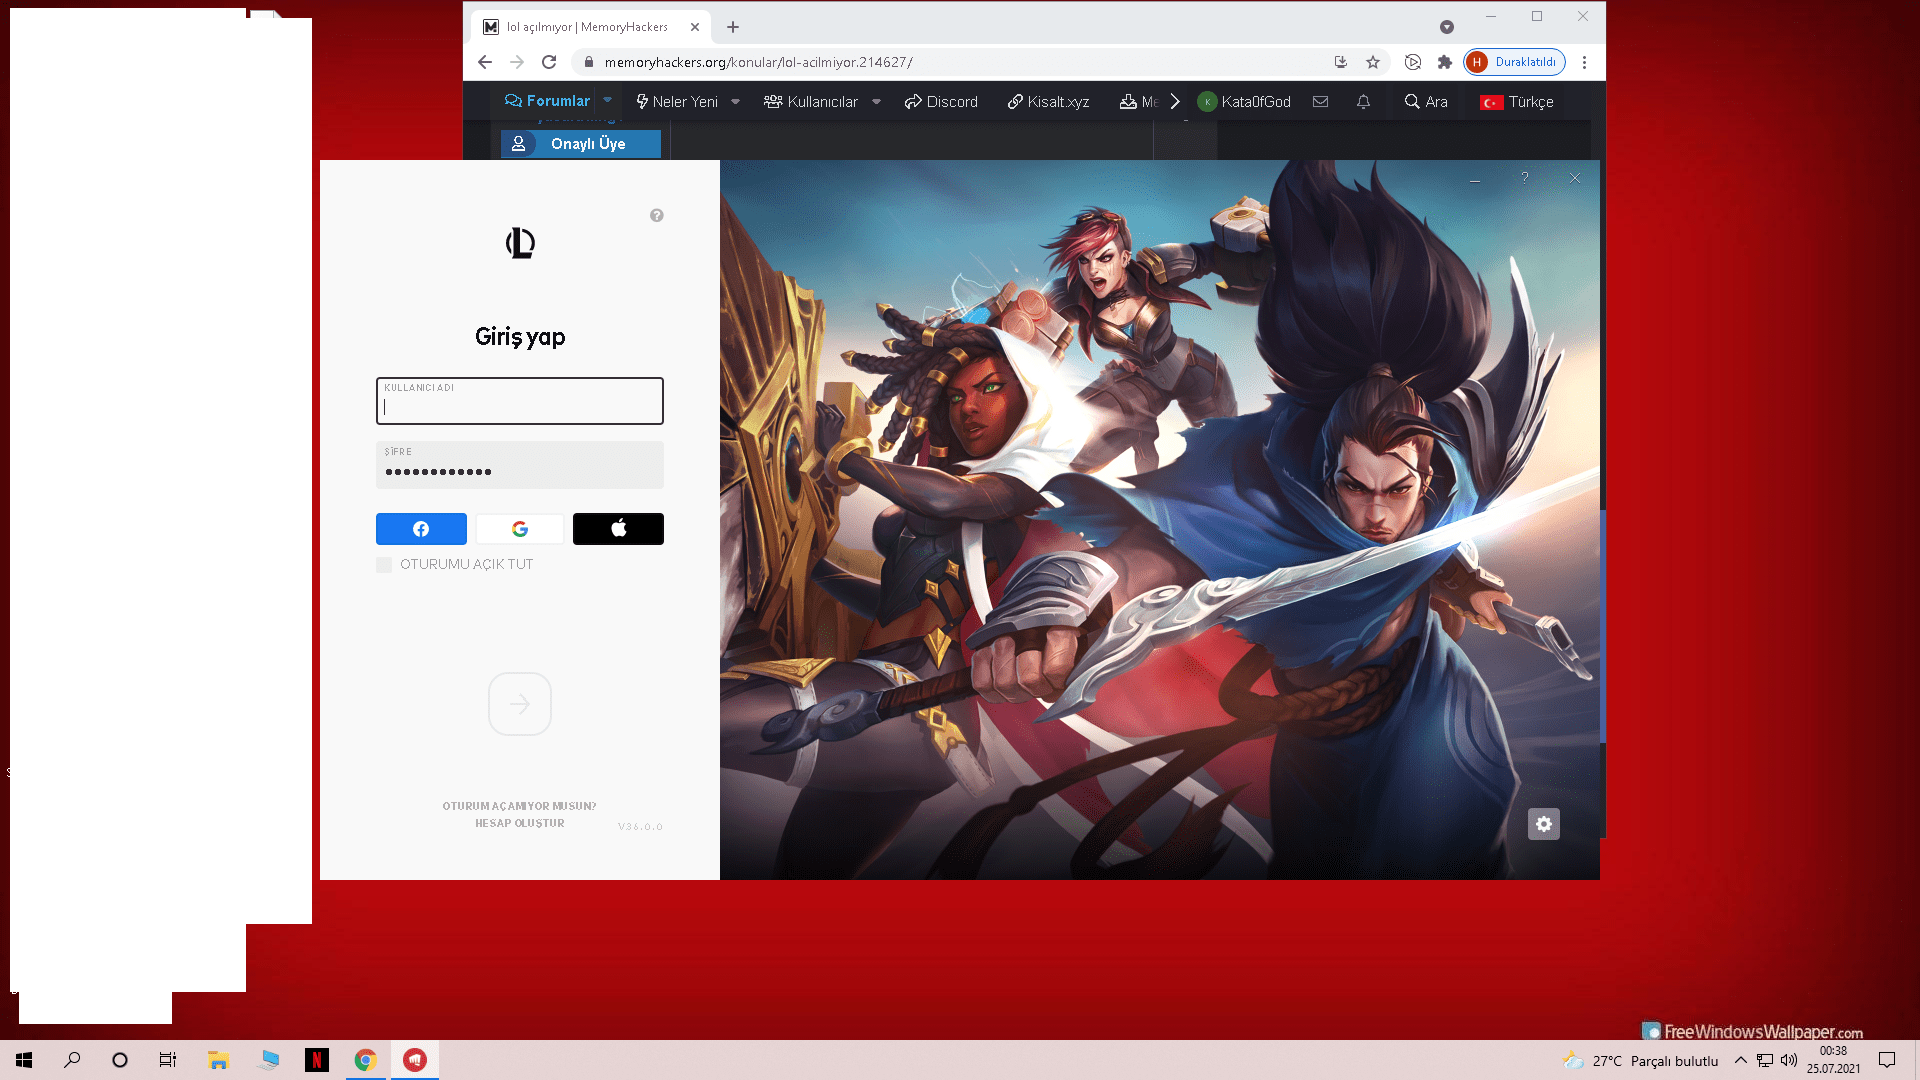This screenshot has height=1080, width=1920.
Task: Open the Discord nav link
Action: (x=941, y=101)
